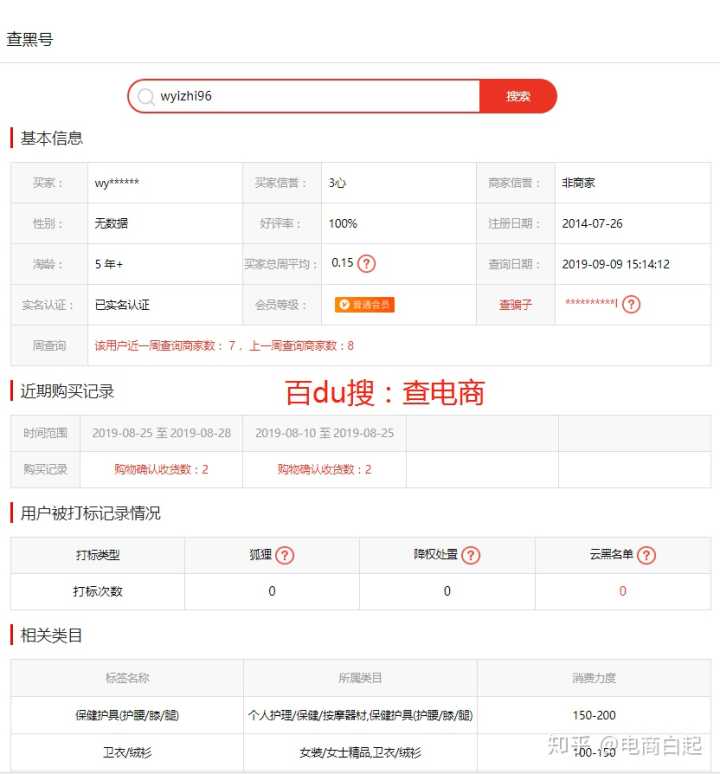Click the 云黑名单 help question icon
The width and height of the screenshot is (720, 774).
(646, 555)
